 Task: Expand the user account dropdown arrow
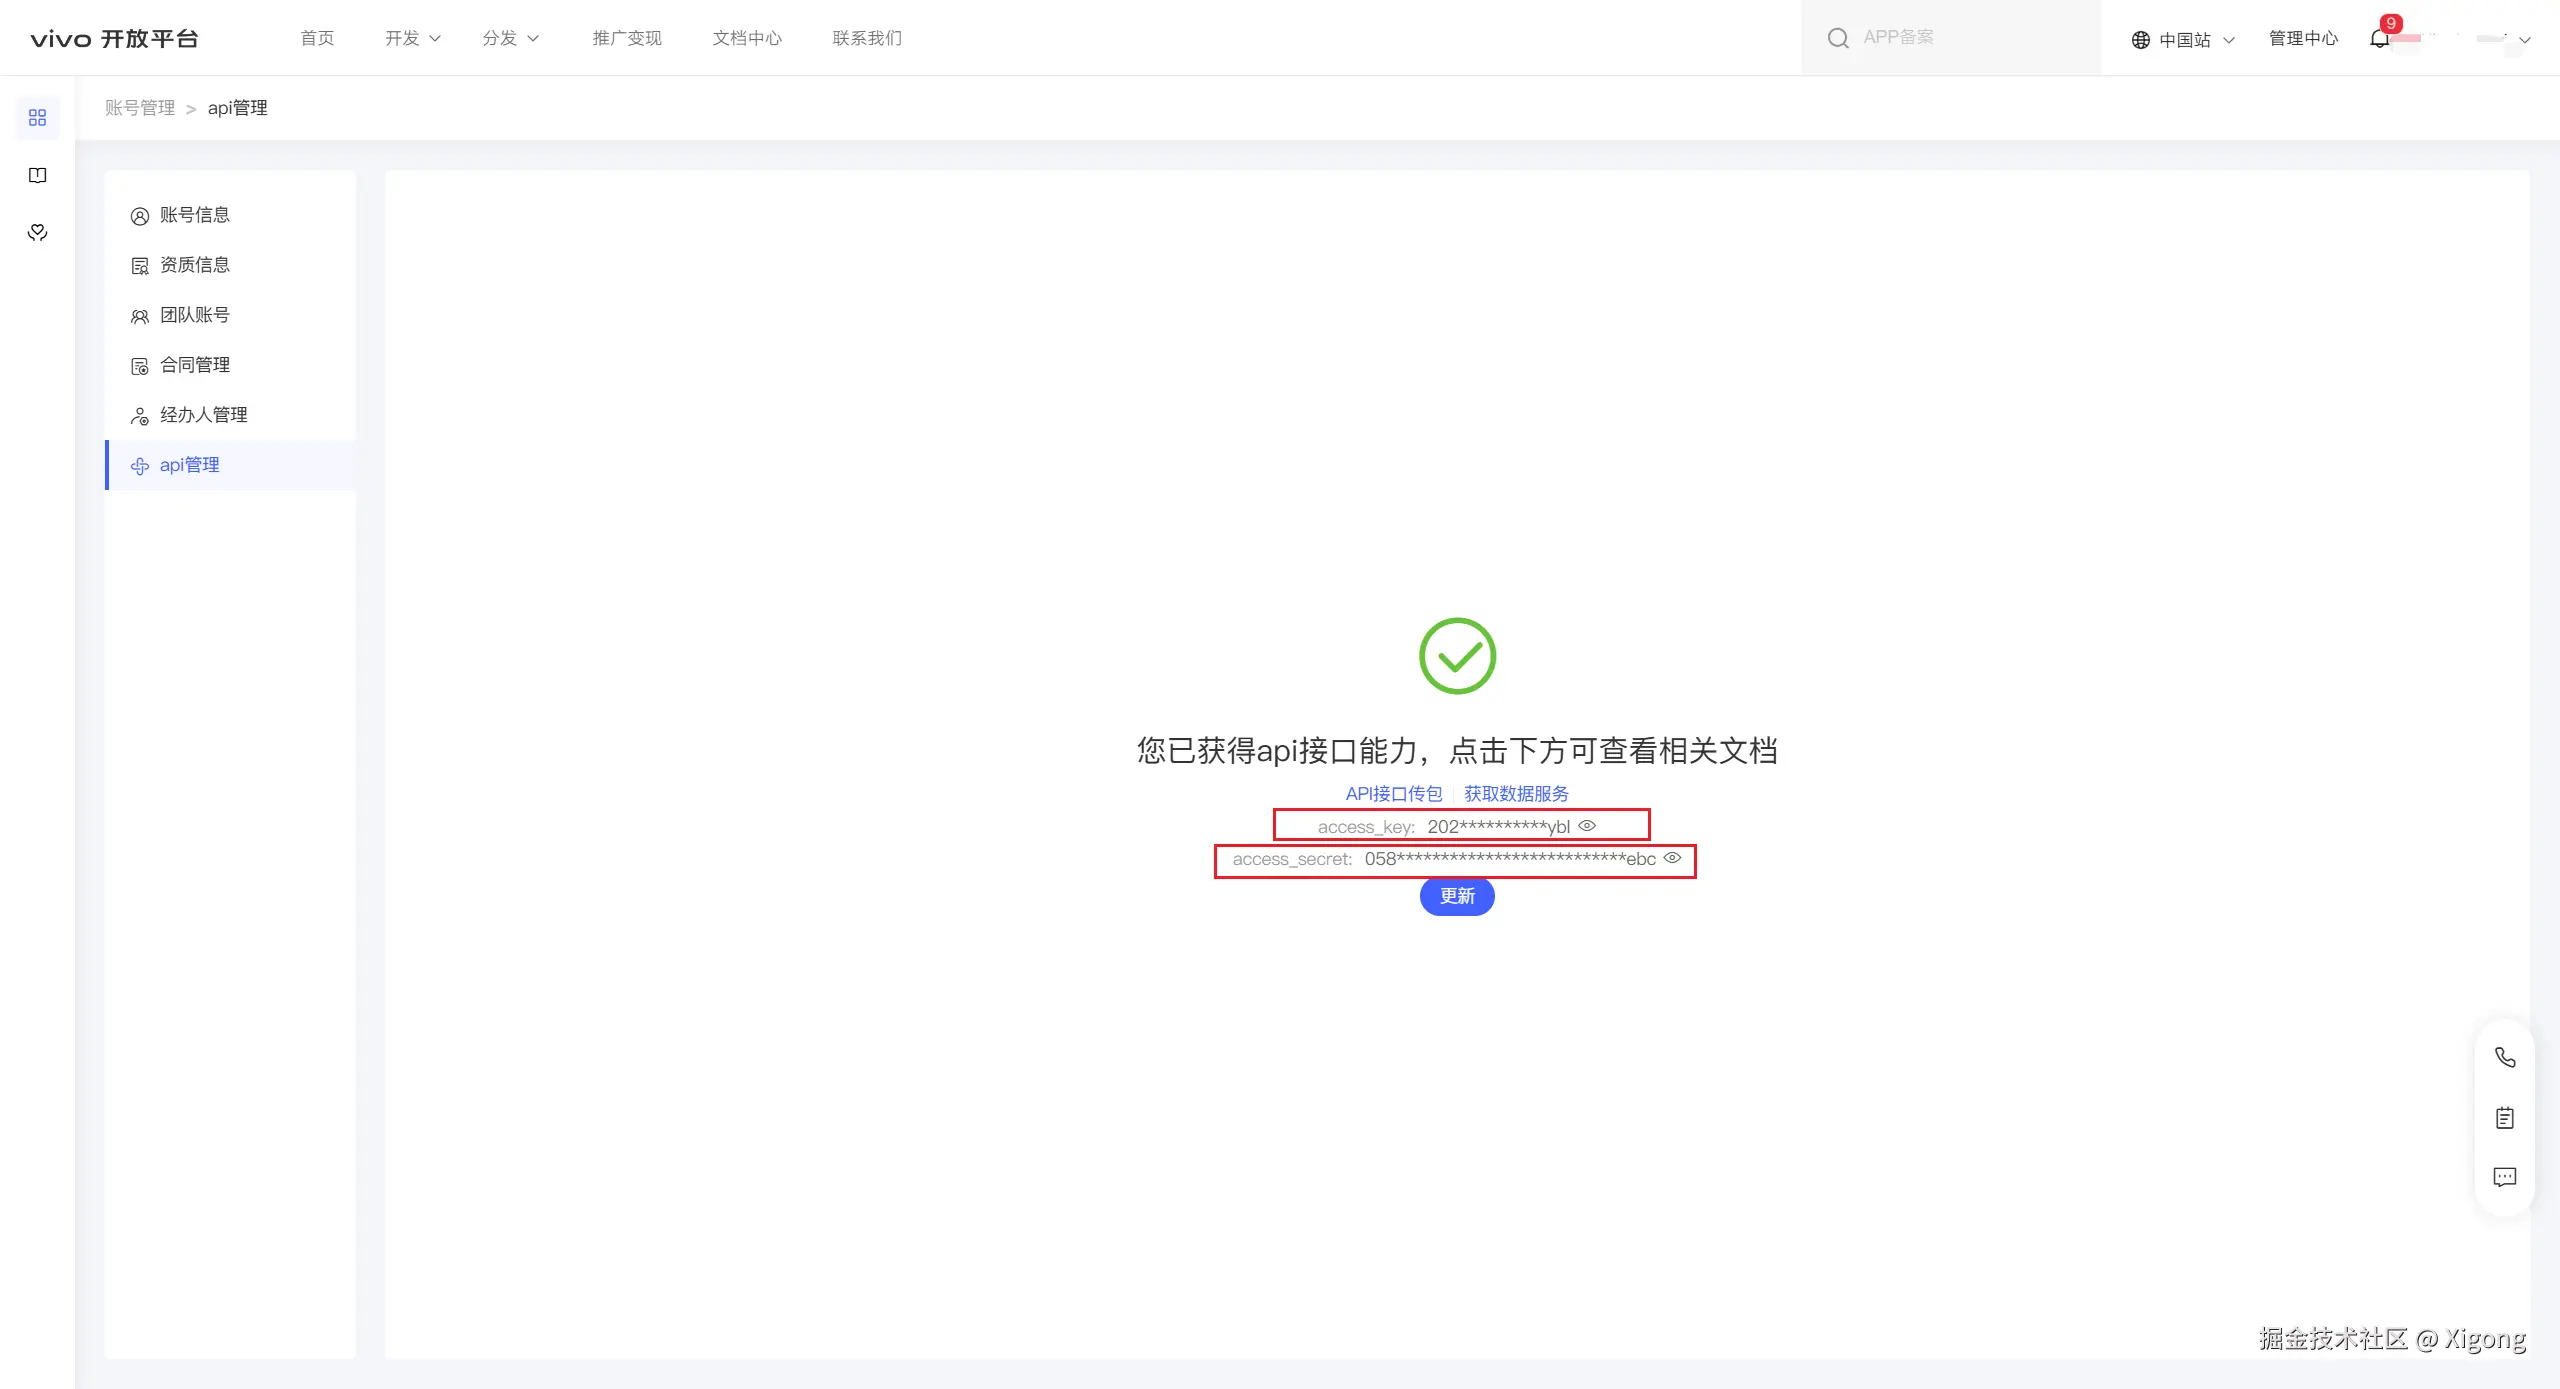tap(2524, 40)
